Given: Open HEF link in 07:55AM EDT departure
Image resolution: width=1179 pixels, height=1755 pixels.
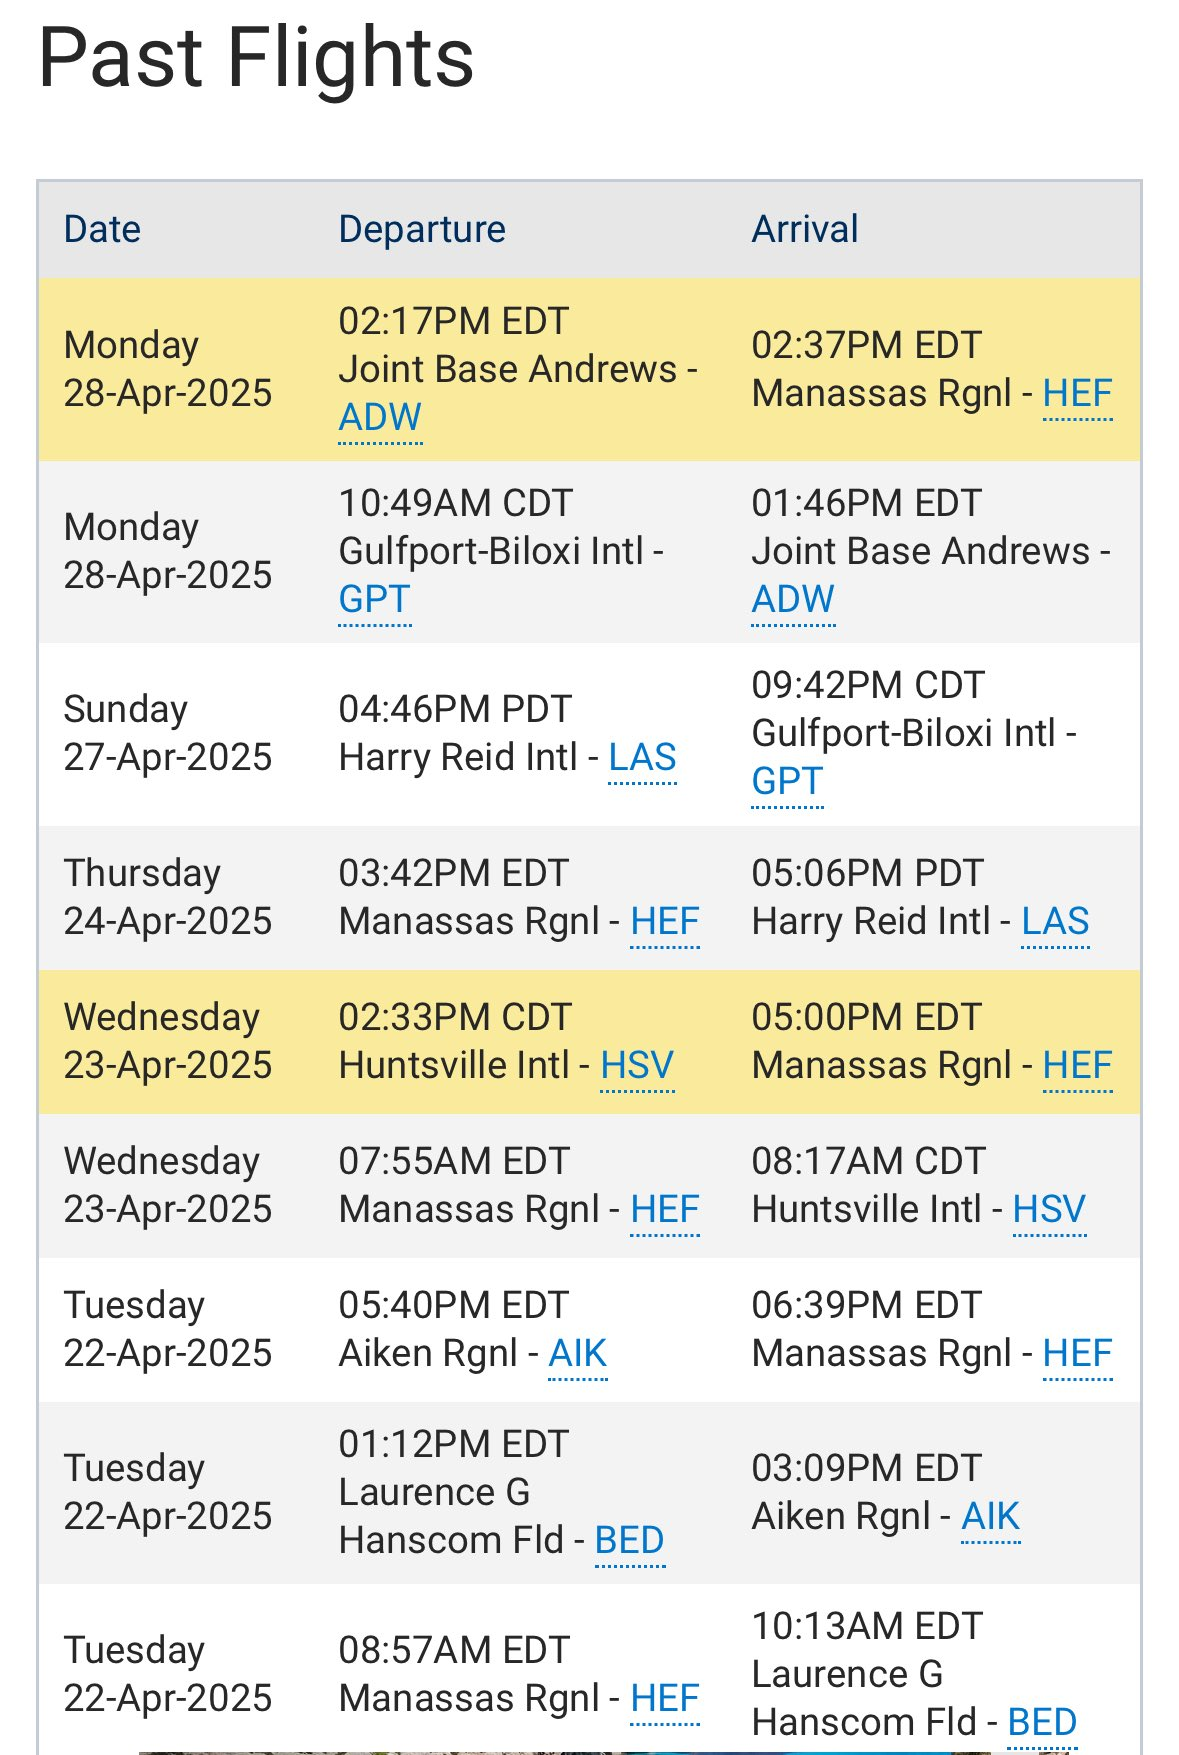Looking at the screenshot, I should pos(665,1209).
